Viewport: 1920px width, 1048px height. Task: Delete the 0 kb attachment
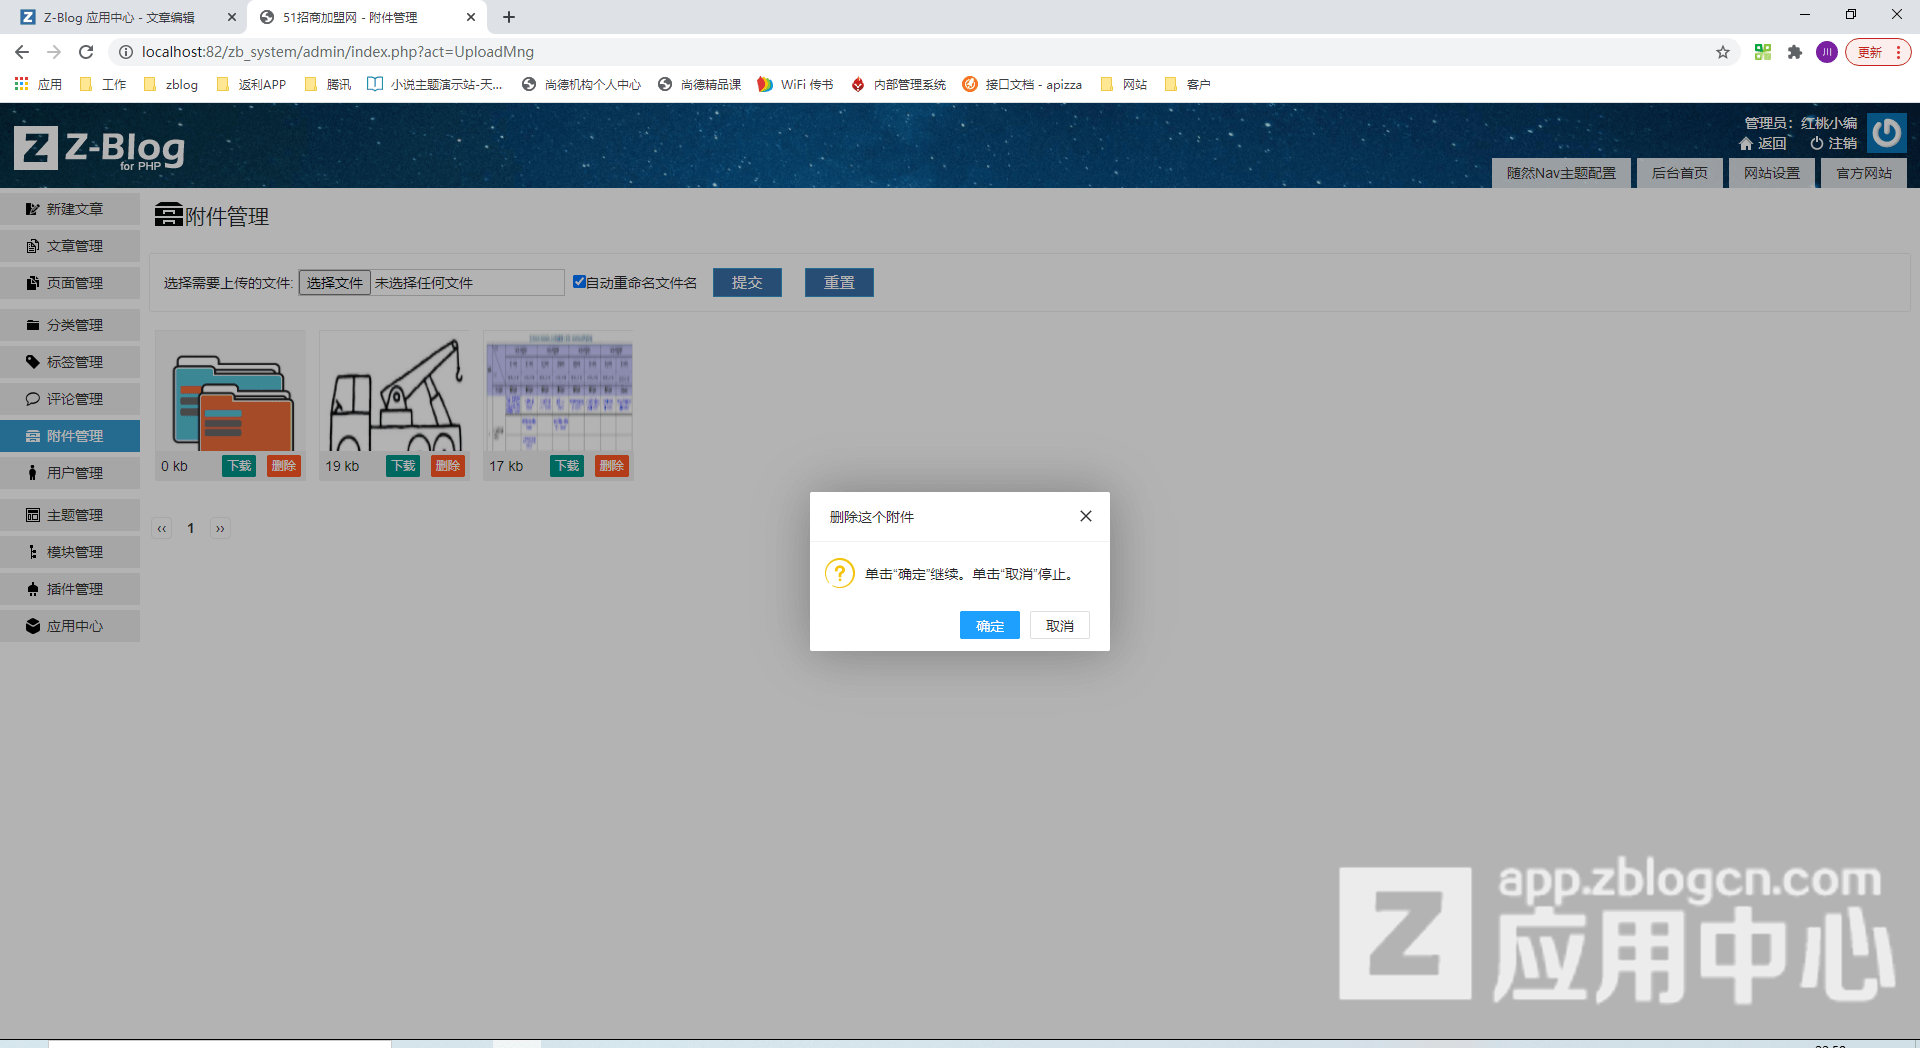click(x=284, y=466)
